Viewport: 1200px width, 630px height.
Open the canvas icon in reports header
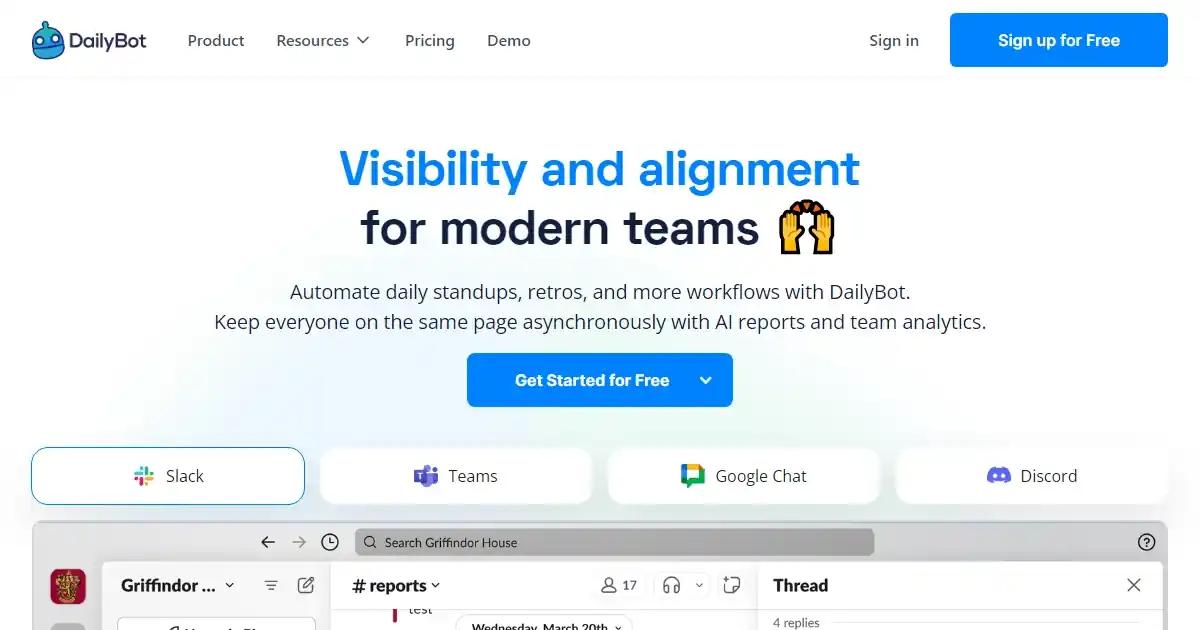click(732, 585)
